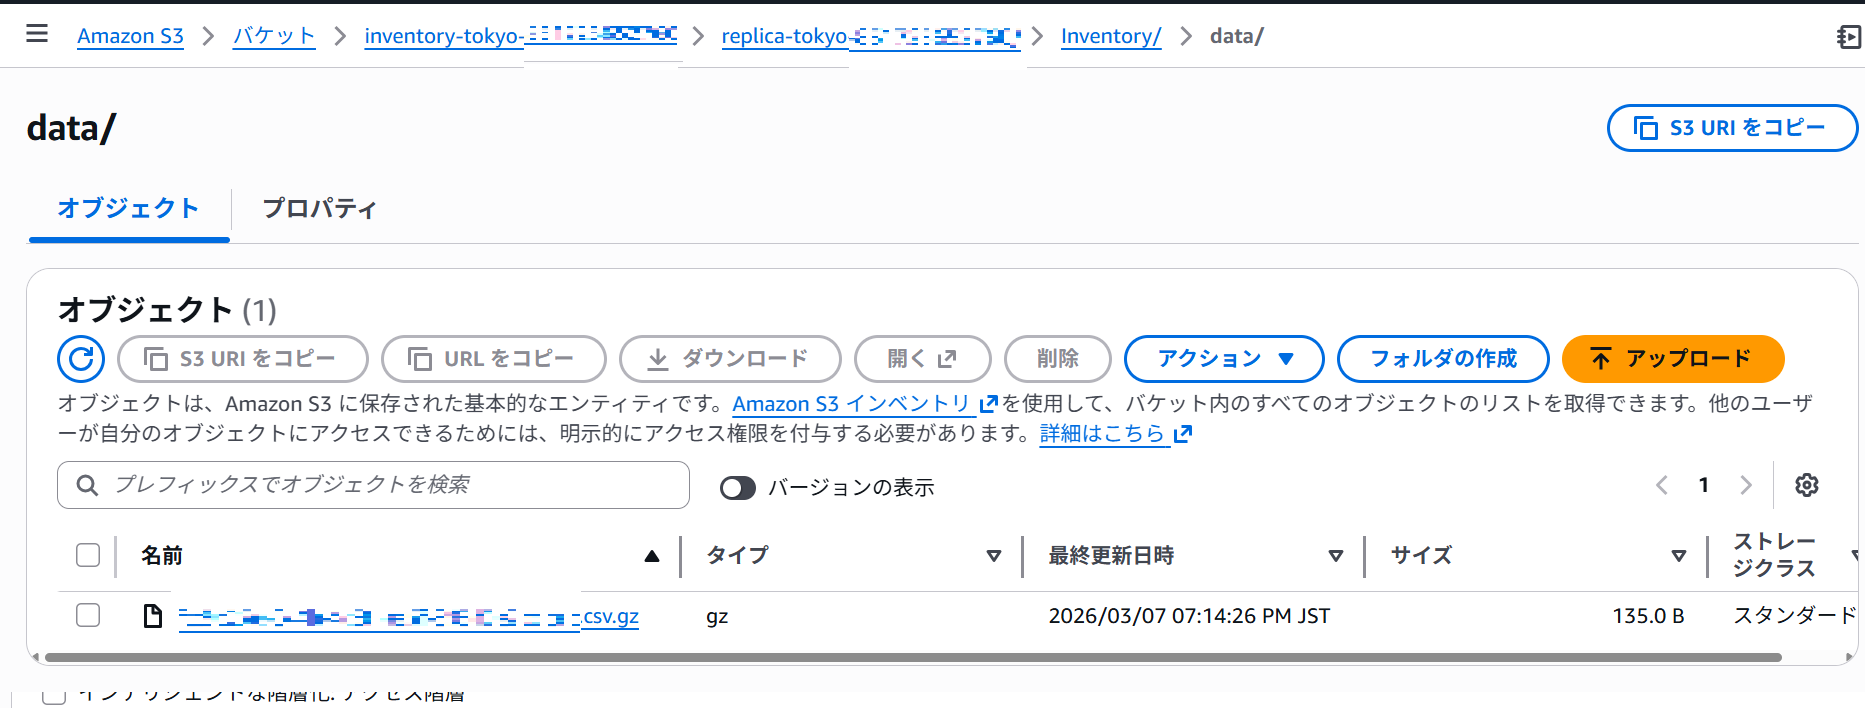This screenshot has width=1865, height=708.
Task: Click the file icon beside csv.gz object
Action: coord(153,616)
